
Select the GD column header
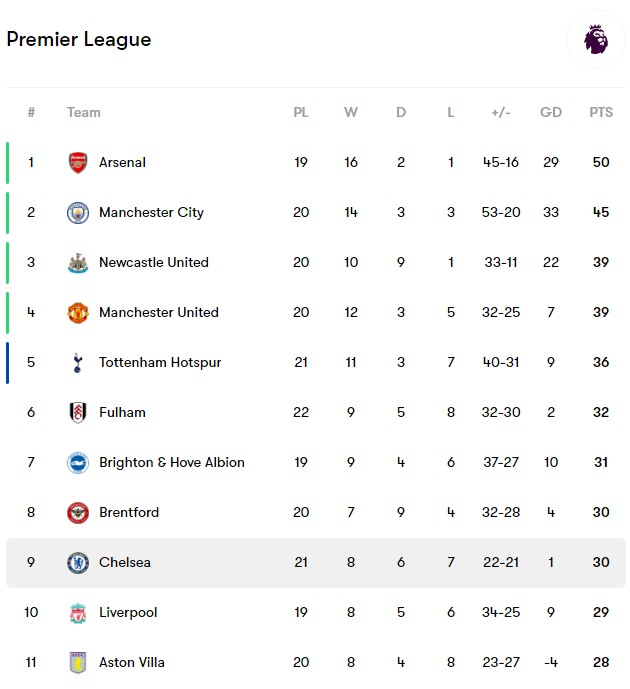pyautogui.click(x=550, y=112)
